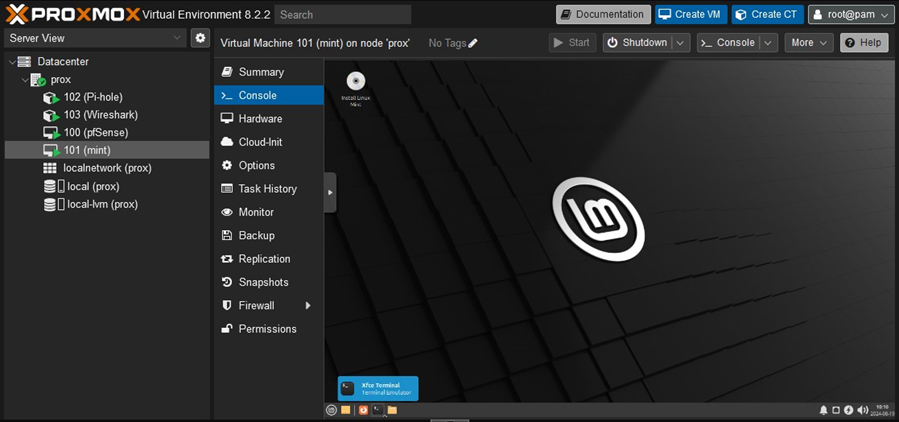Click the edit tags pencil icon
Viewport: 899px width, 422px height.
click(x=473, y=43)
